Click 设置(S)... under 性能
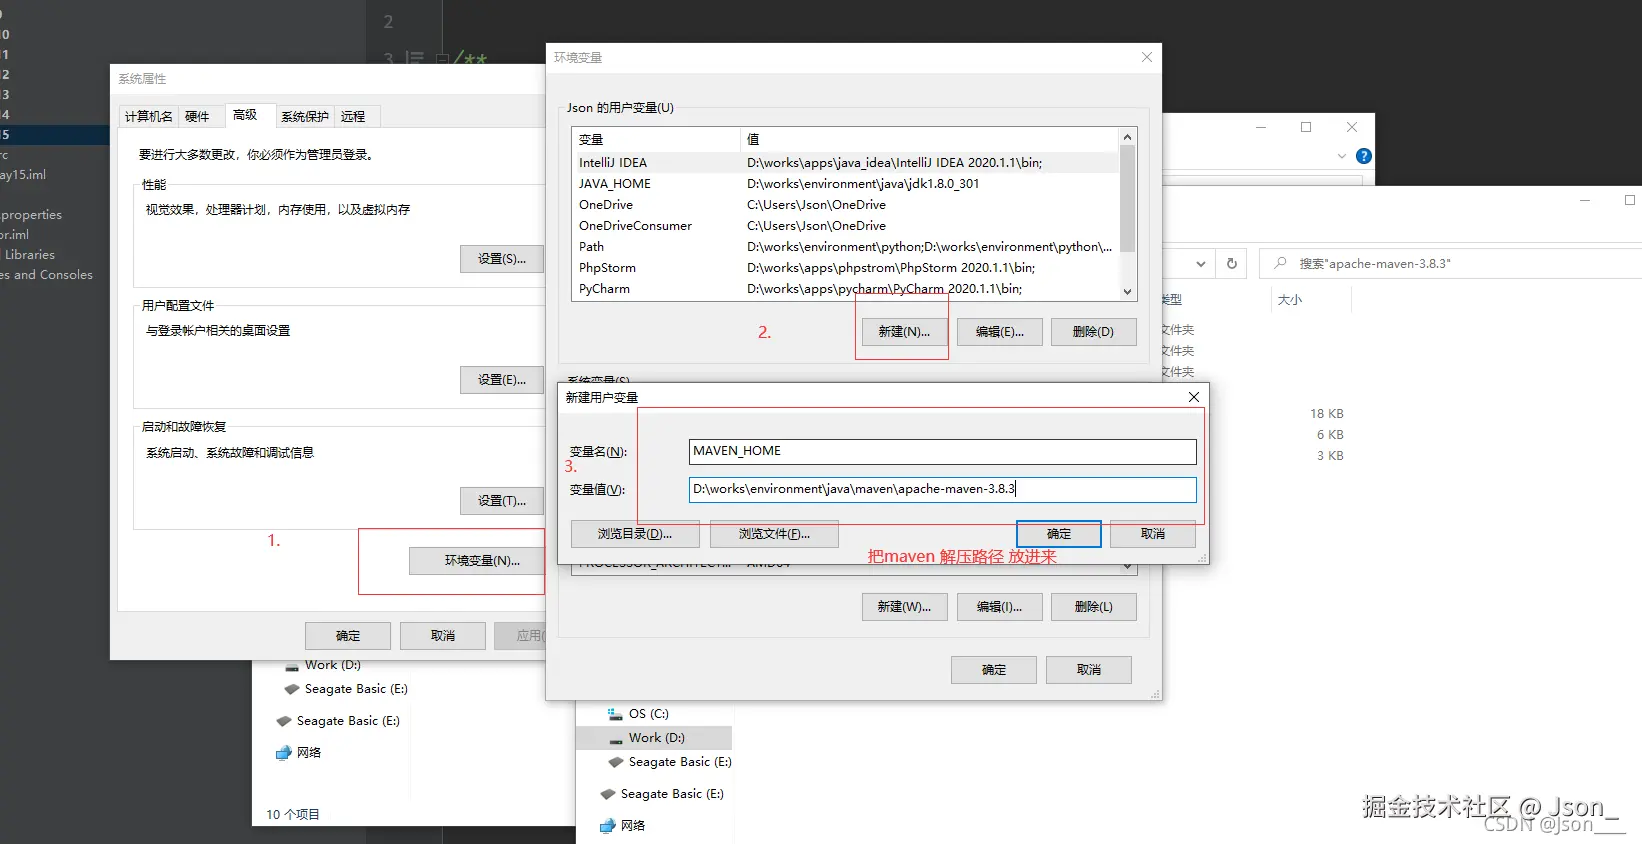 click(502, 259)
